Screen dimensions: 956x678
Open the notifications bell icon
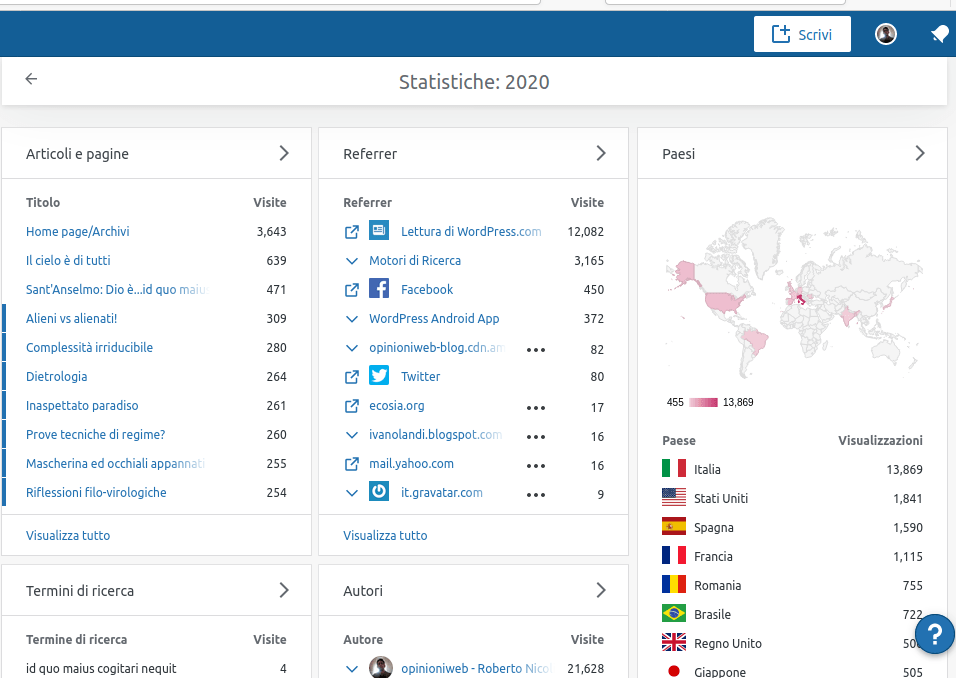coord(939,34)
